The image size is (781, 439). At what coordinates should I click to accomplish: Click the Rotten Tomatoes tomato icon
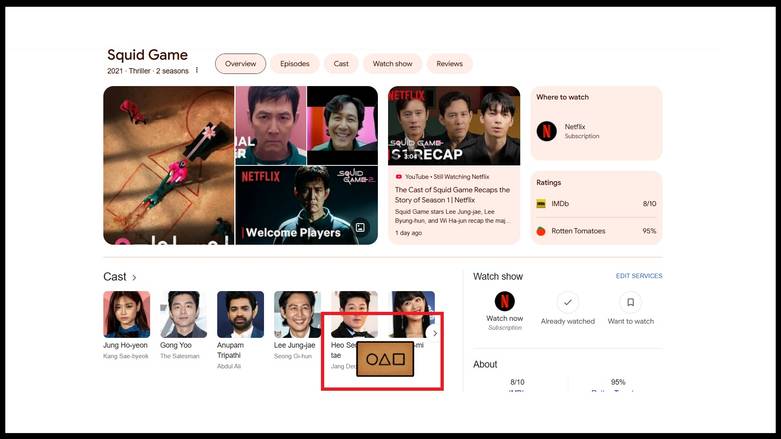coord(541,231)
